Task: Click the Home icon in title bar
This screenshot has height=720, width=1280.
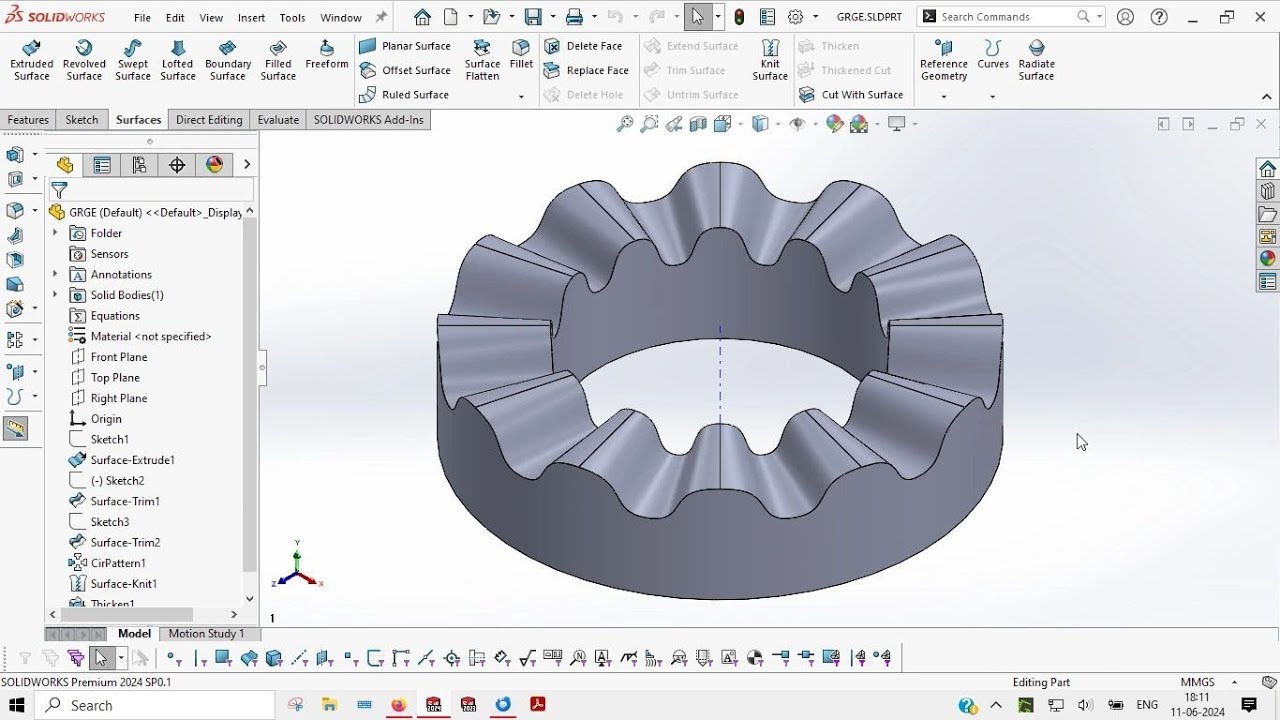Action: (422, 17)
